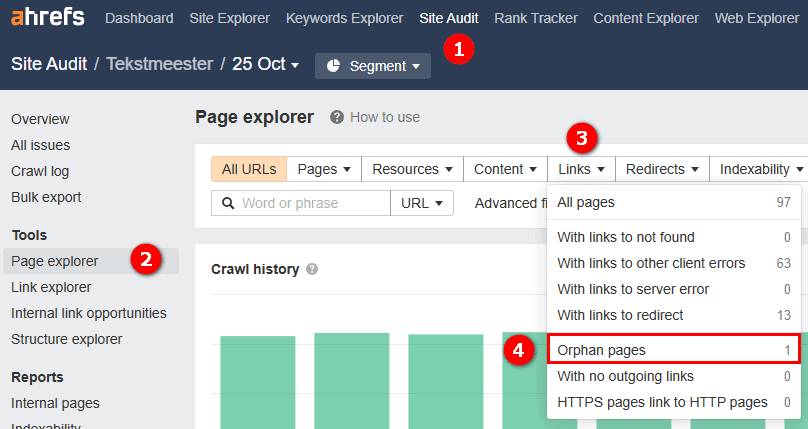Select With links to server error

point(674,289)
